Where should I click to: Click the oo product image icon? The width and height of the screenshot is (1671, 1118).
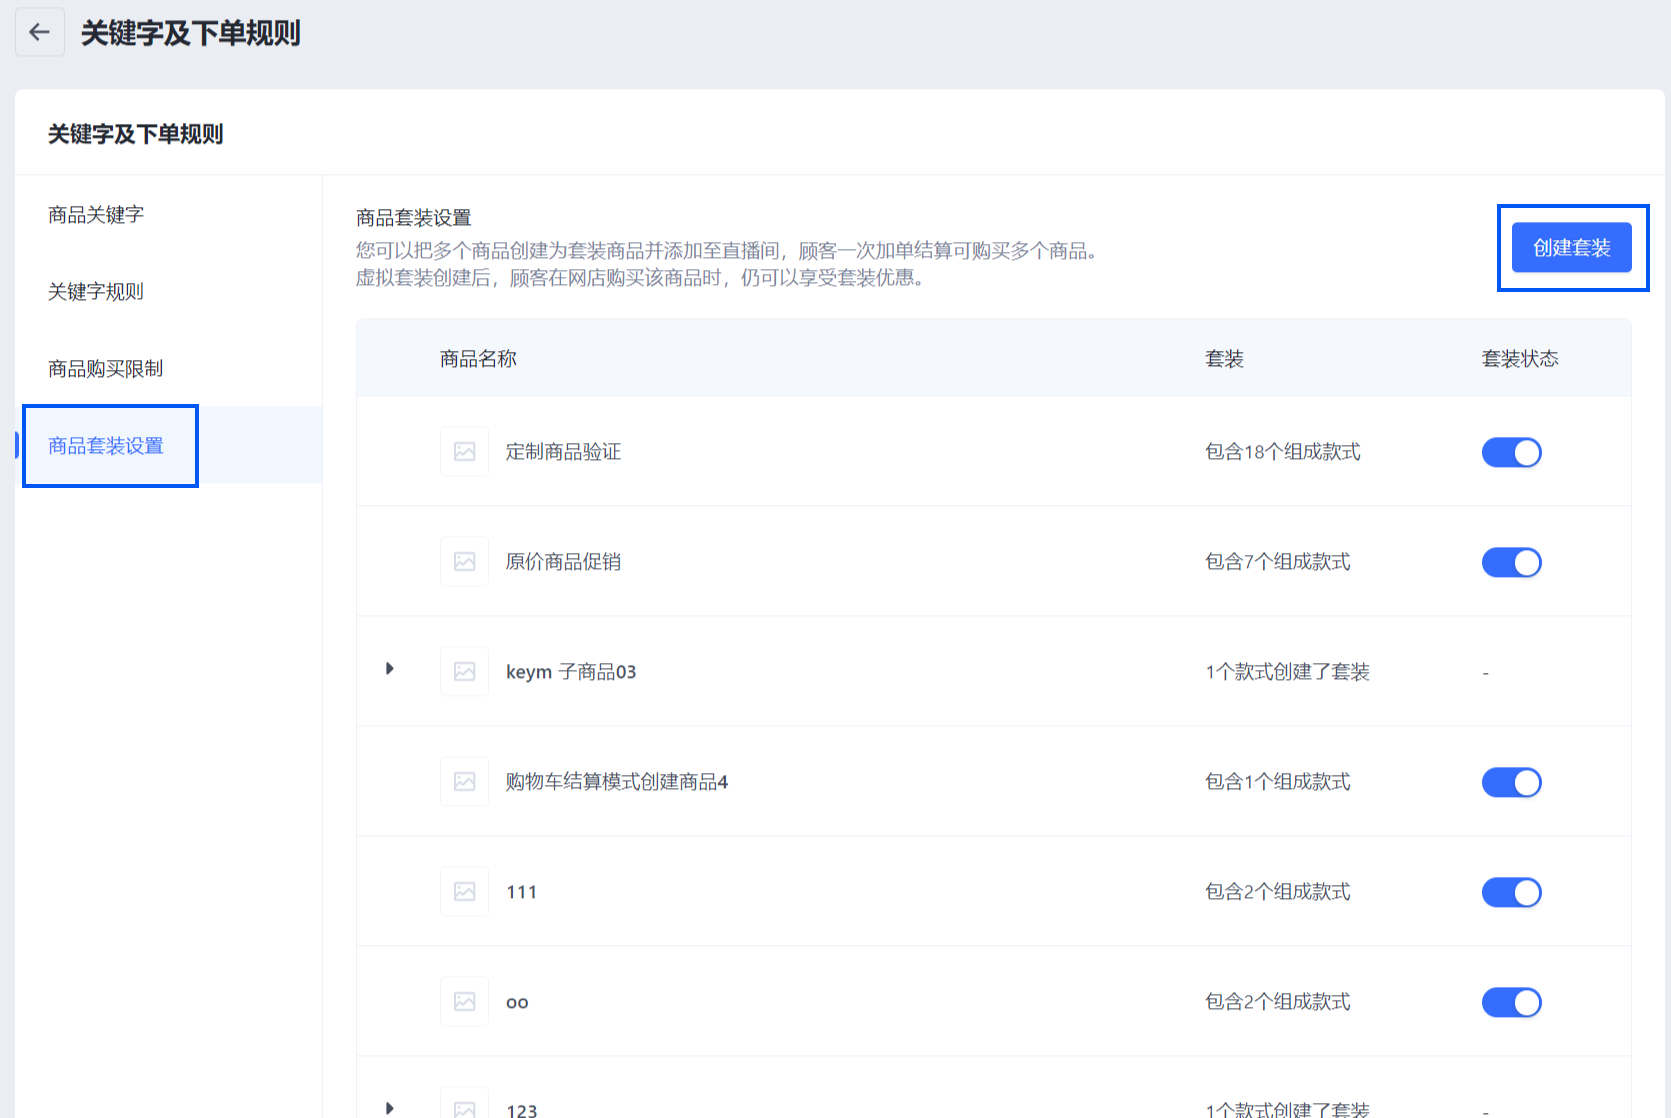(x=465, y=1002)
